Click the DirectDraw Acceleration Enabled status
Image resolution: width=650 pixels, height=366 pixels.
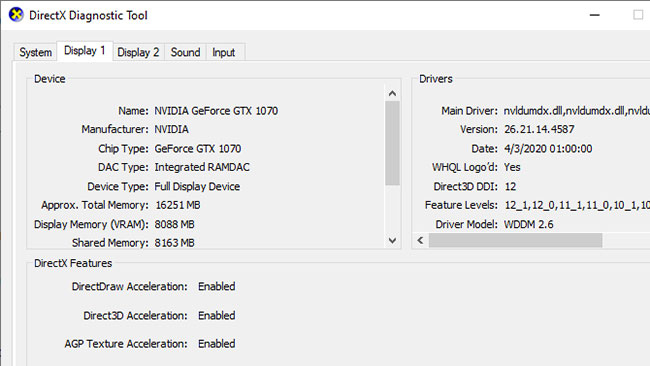pyautogui.click(x=216, y=286)
